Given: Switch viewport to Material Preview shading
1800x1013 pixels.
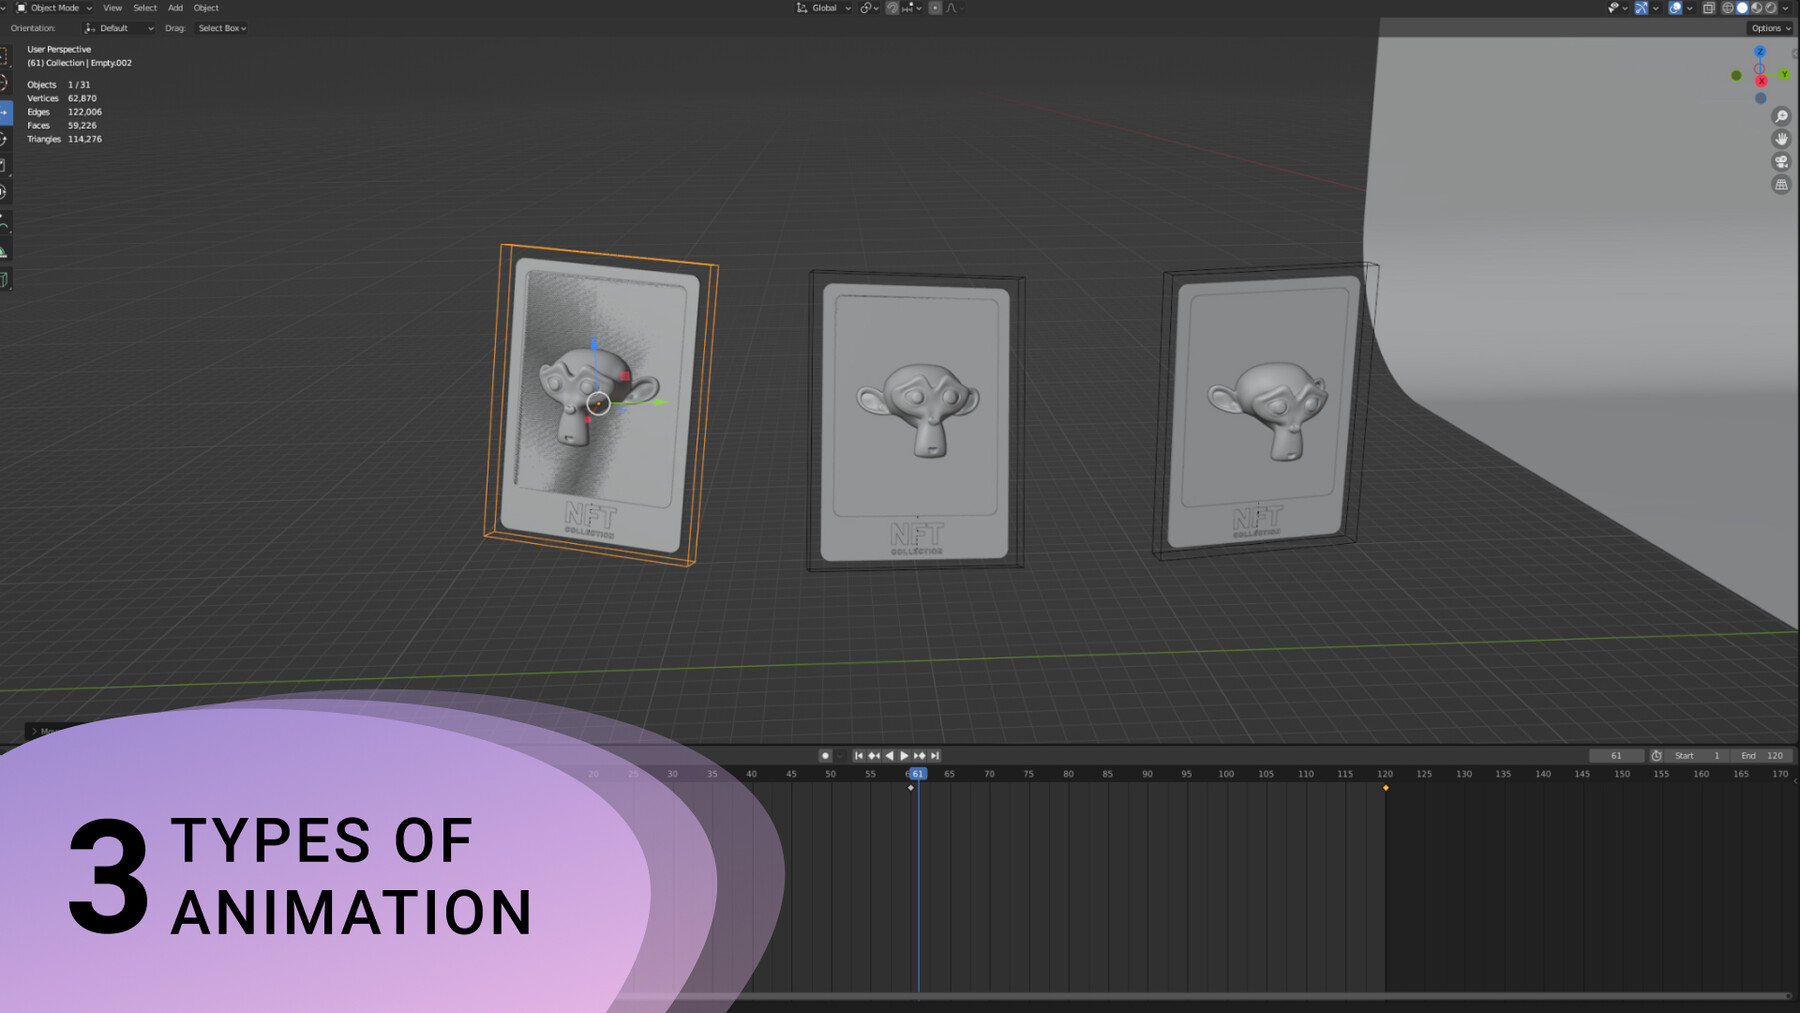Looking at the screenshot, I should (x=1757, y=8).
